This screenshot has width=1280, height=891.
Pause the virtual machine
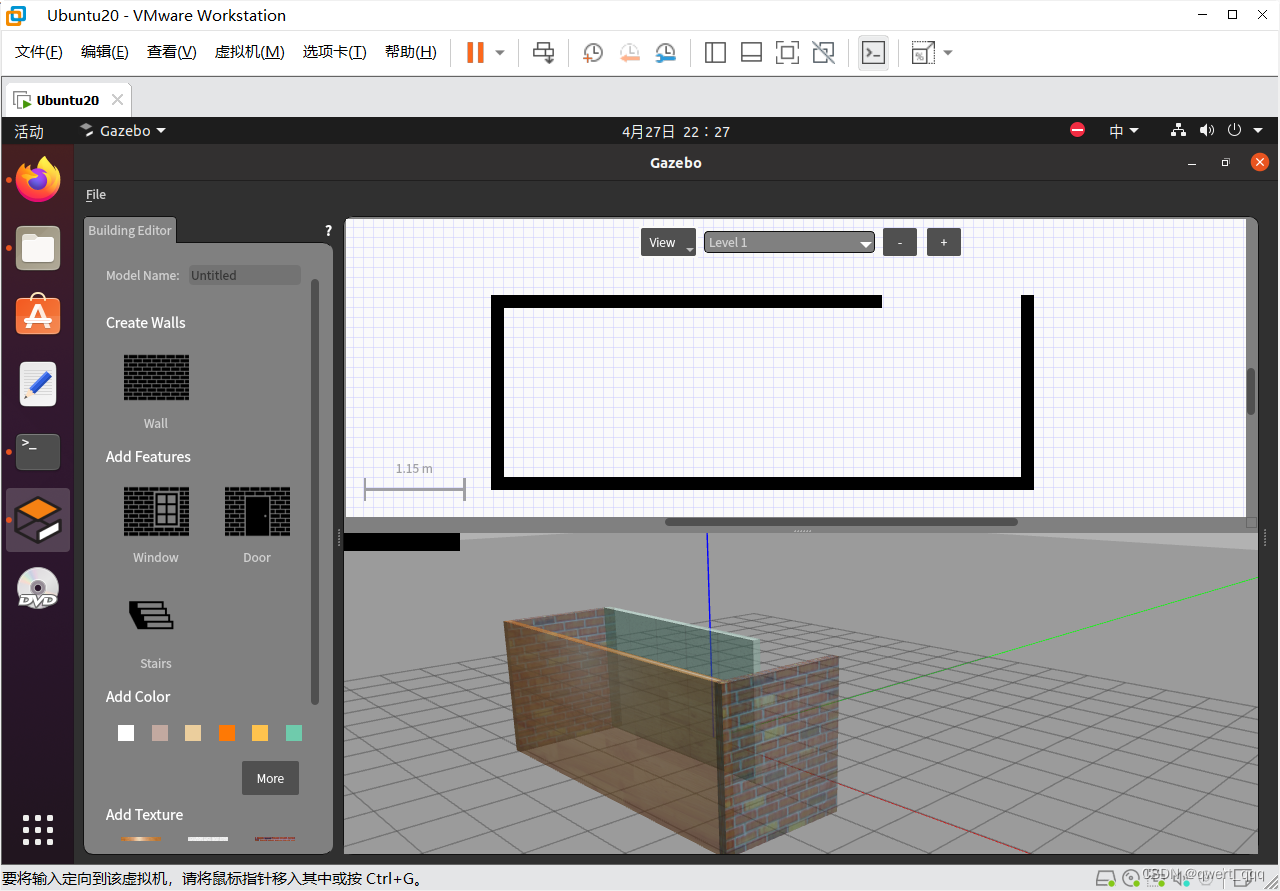tap(475, 53)
